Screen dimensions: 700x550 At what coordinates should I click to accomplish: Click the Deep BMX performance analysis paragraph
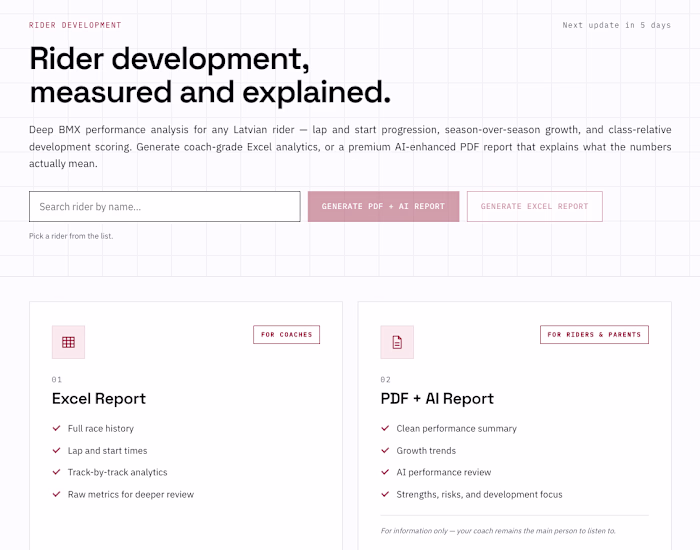(x=350, y=146)
